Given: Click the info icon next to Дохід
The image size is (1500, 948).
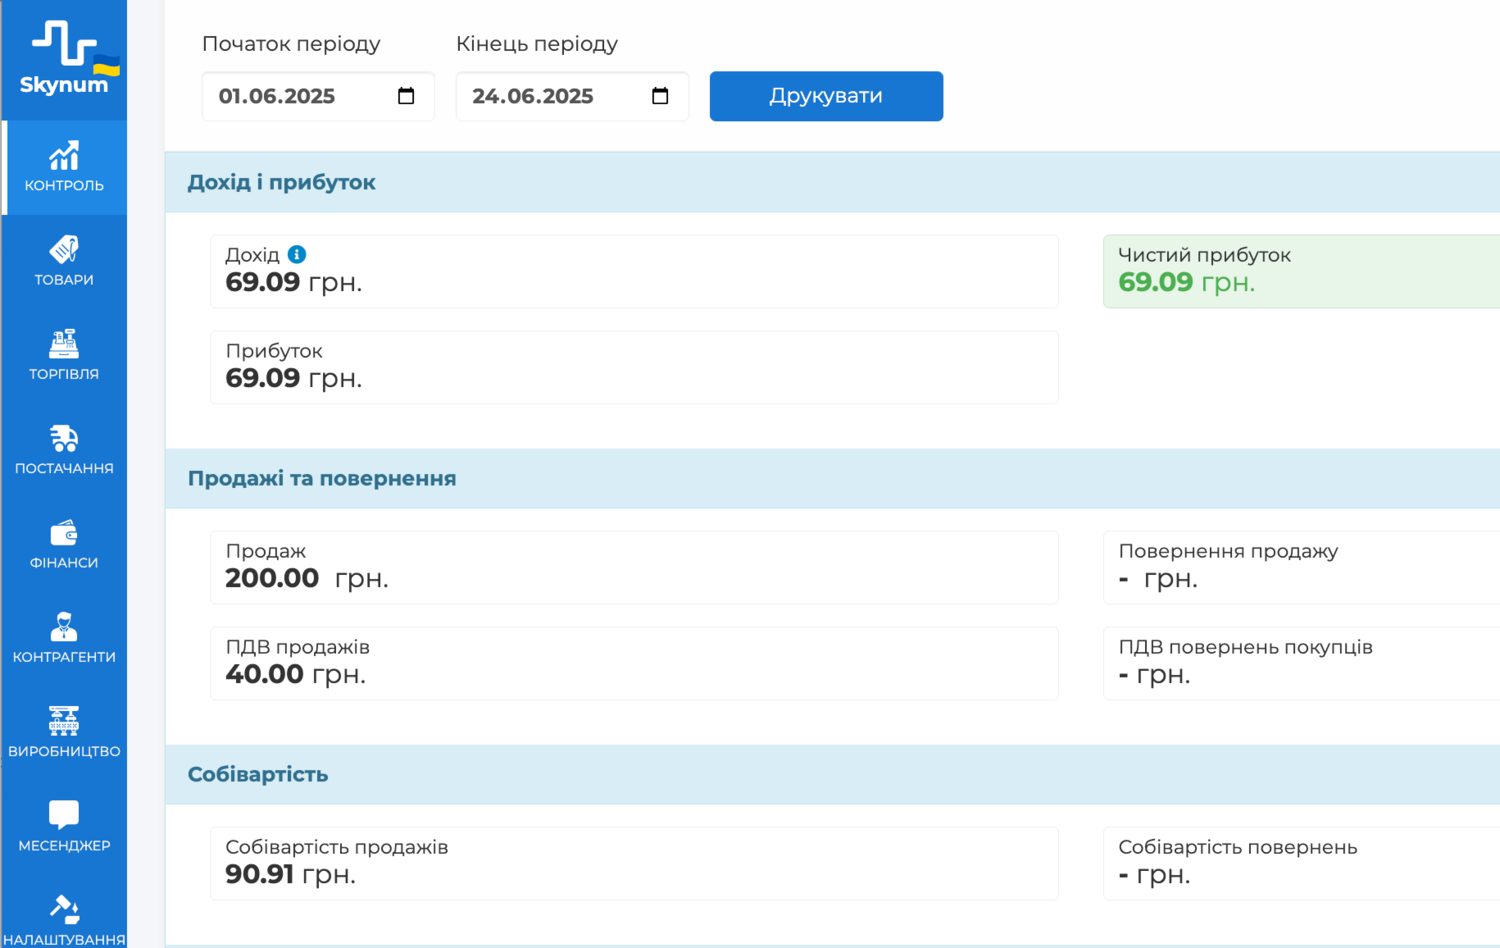Looking at the screenshot, I should click(x=297, y=255).
